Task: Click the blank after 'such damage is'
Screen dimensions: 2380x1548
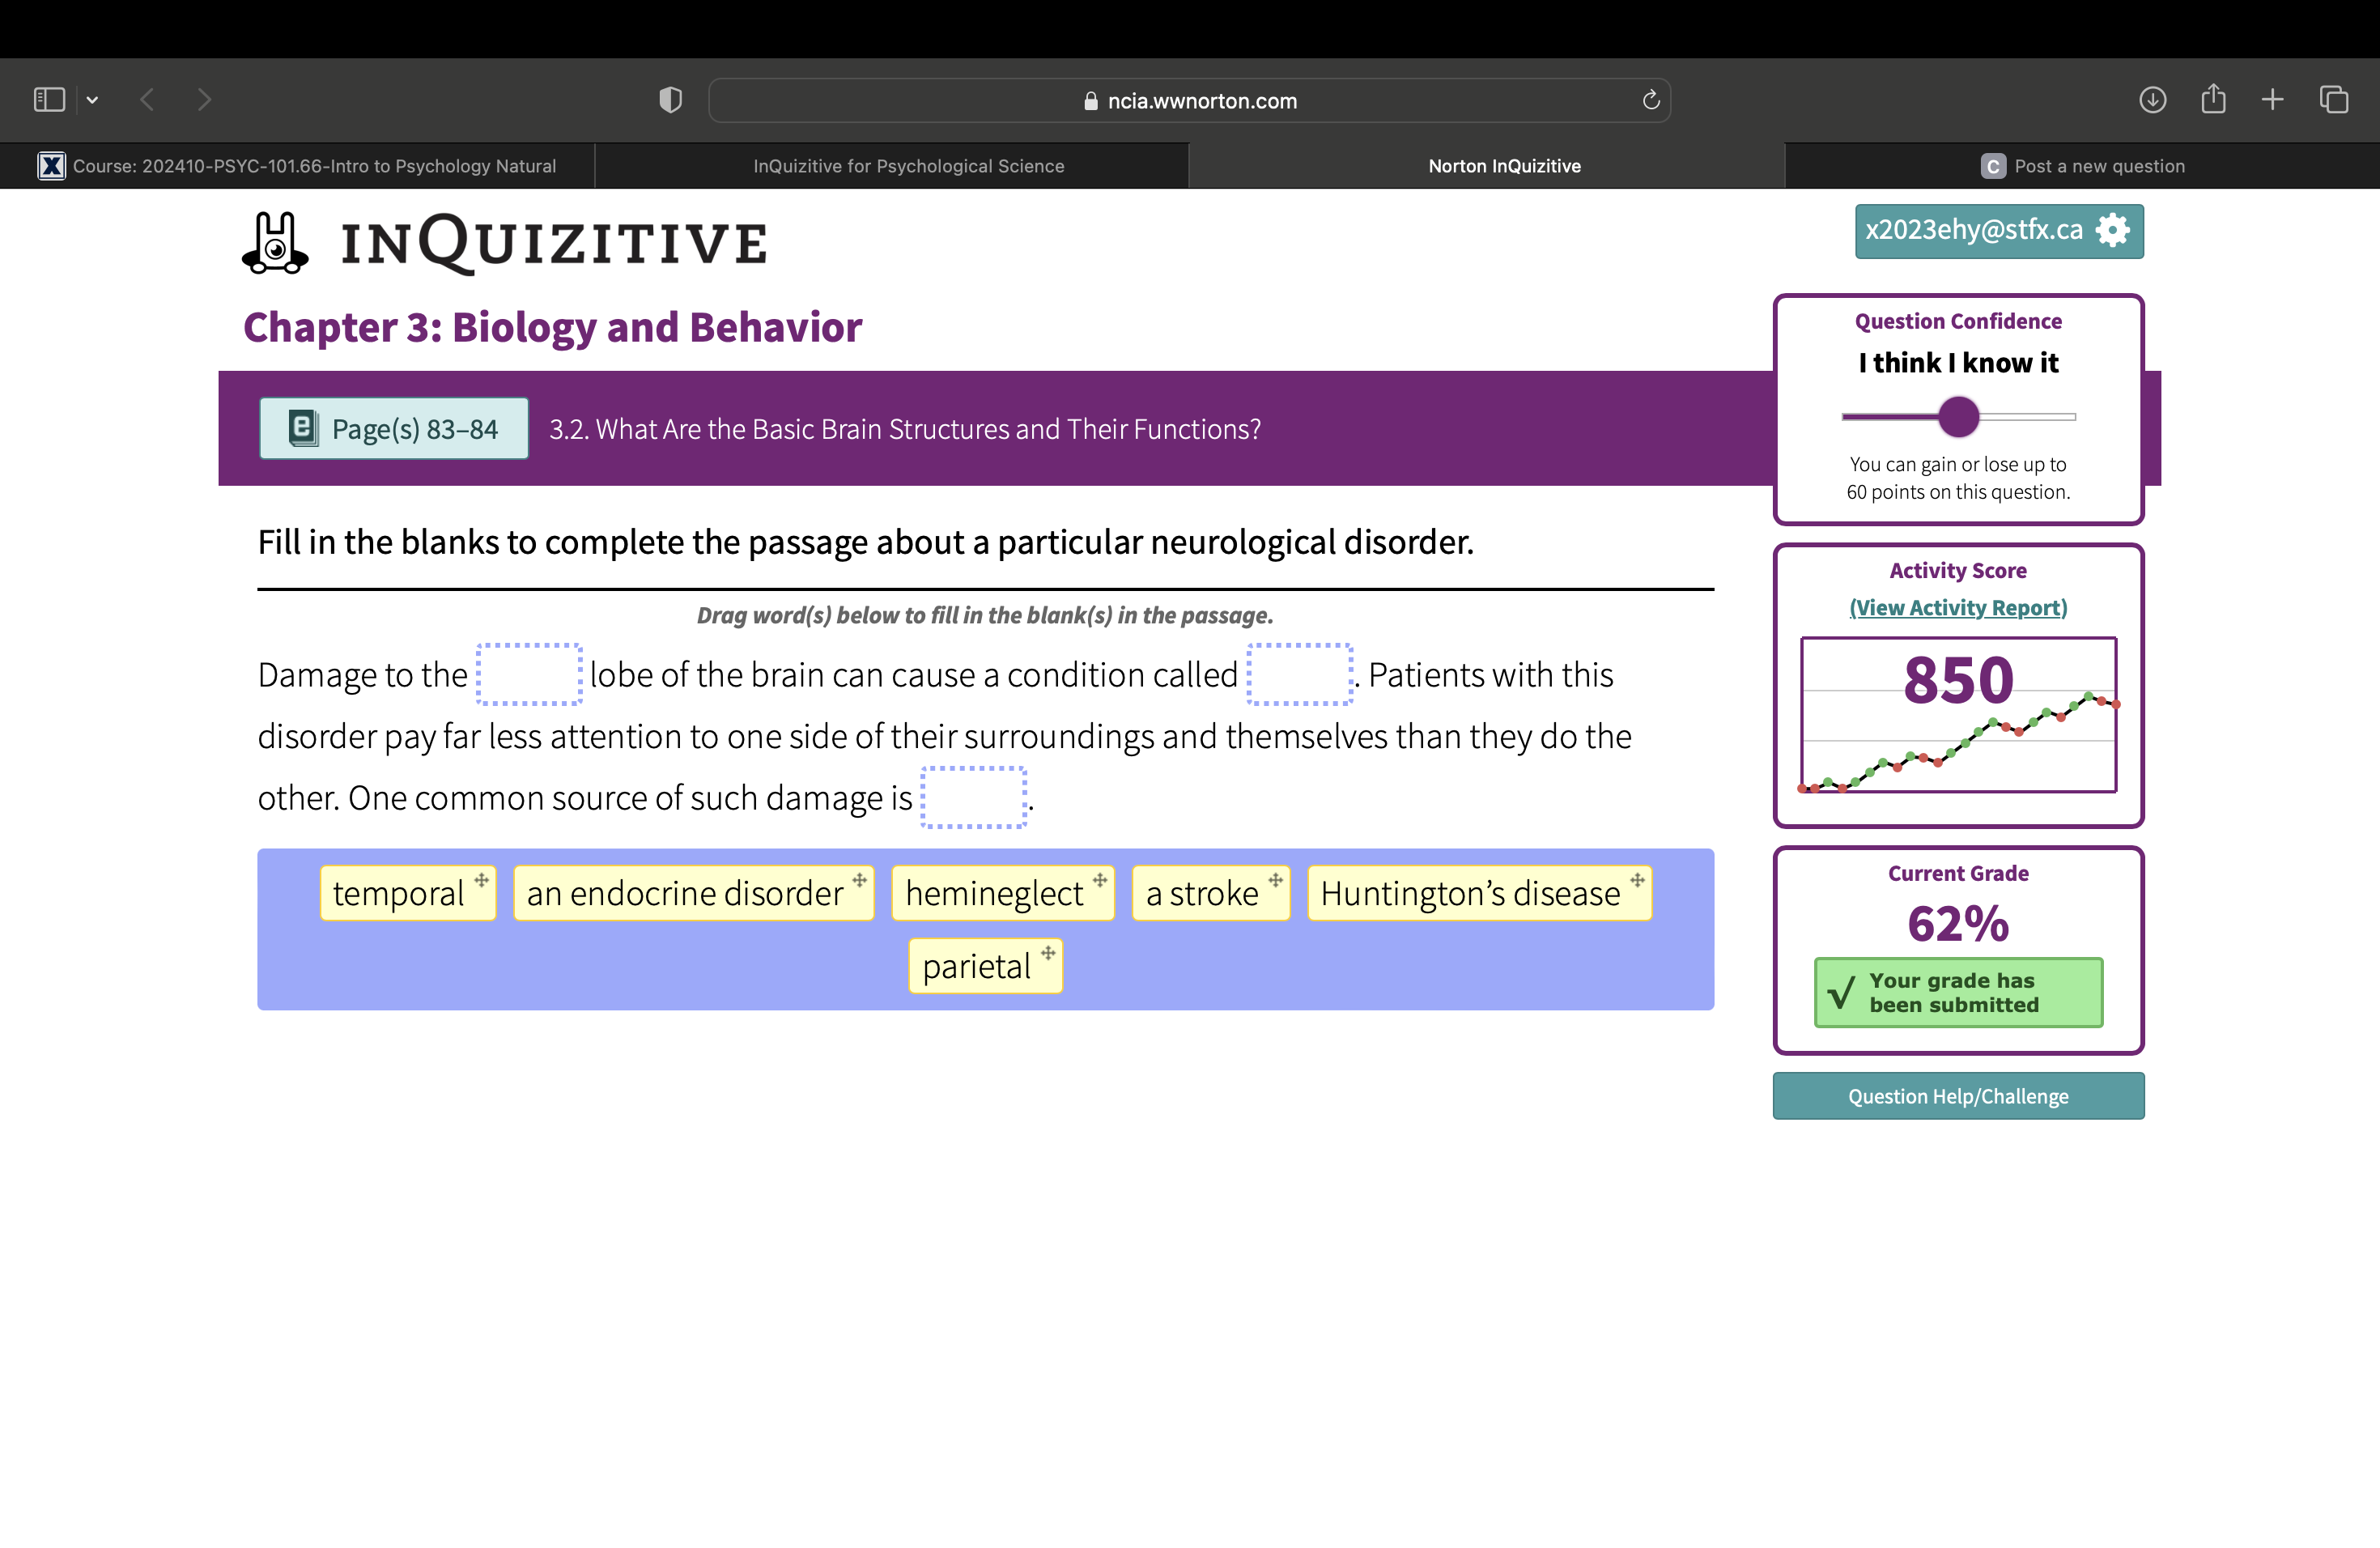Action: [974, 798]
